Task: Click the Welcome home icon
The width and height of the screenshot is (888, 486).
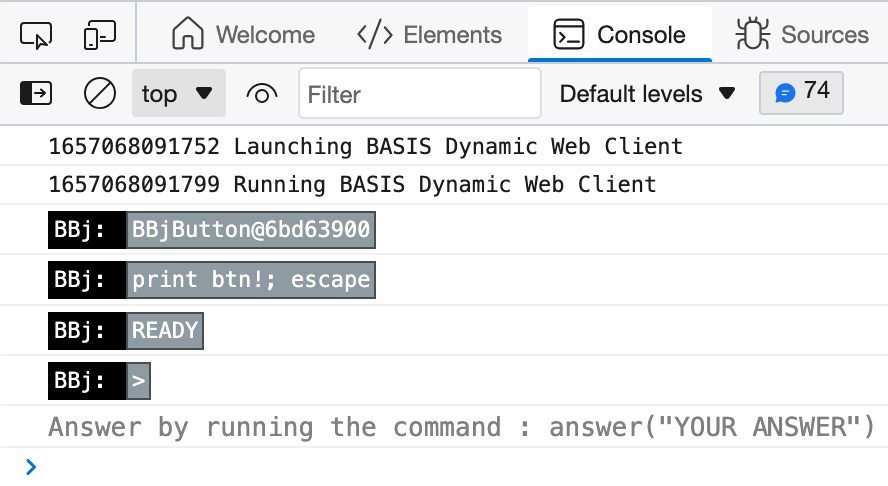Action: pyautogui.click(x=187, y=35)
